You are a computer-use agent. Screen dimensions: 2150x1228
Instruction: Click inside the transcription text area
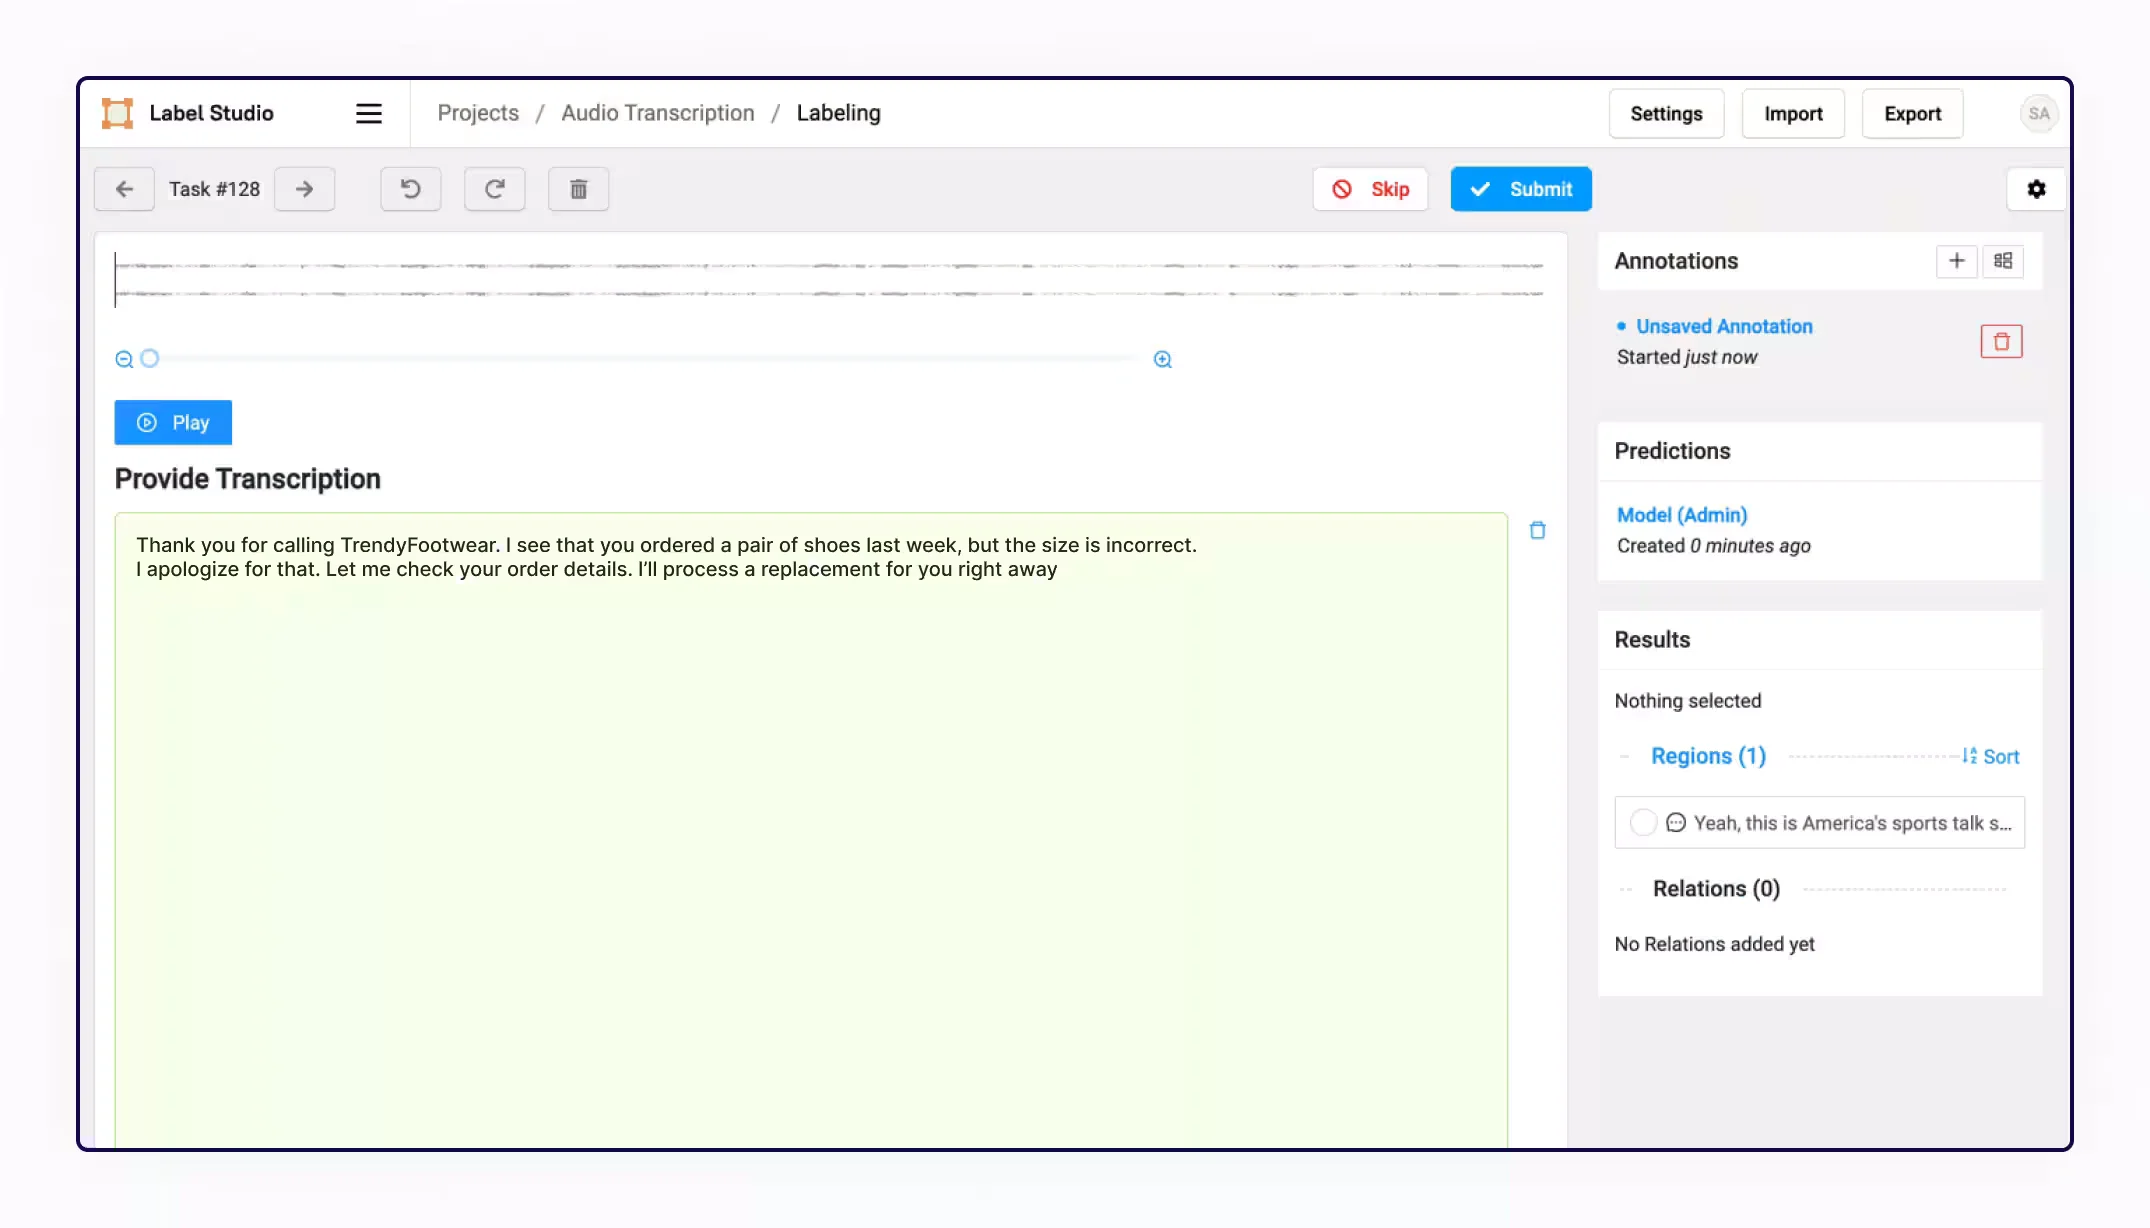pos(811,830)
